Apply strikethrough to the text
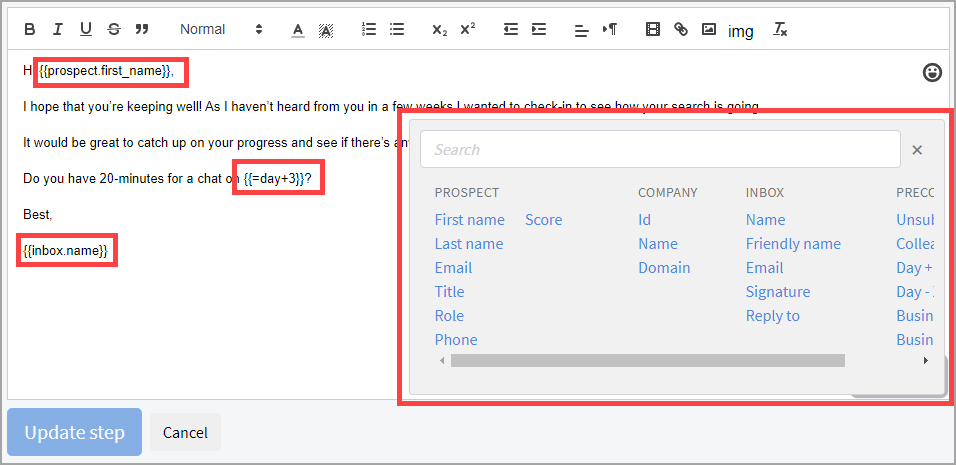956x465 pixels. pos(113,29)
